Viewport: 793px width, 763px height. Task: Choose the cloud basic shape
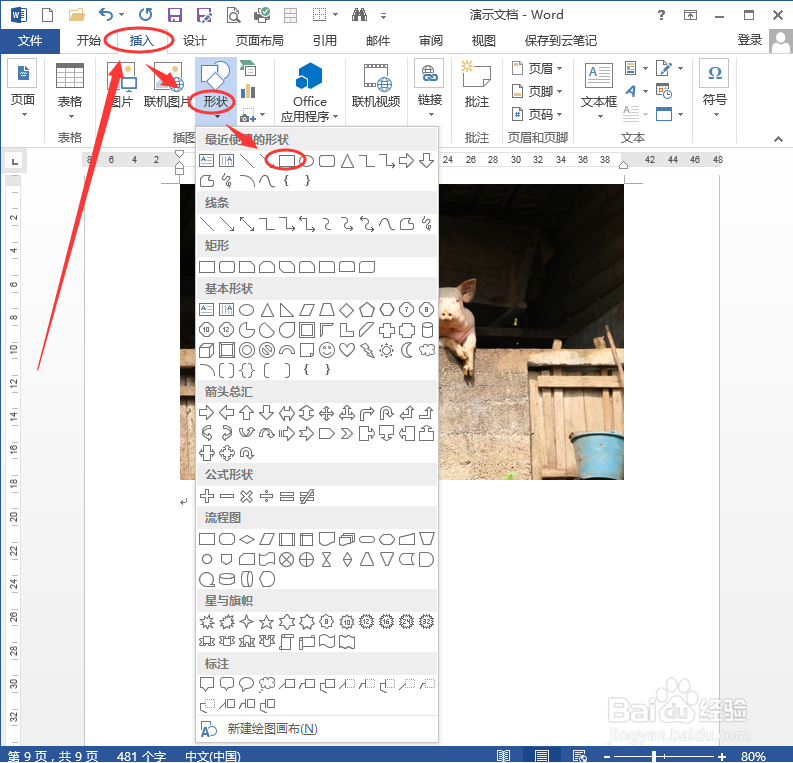427,350
